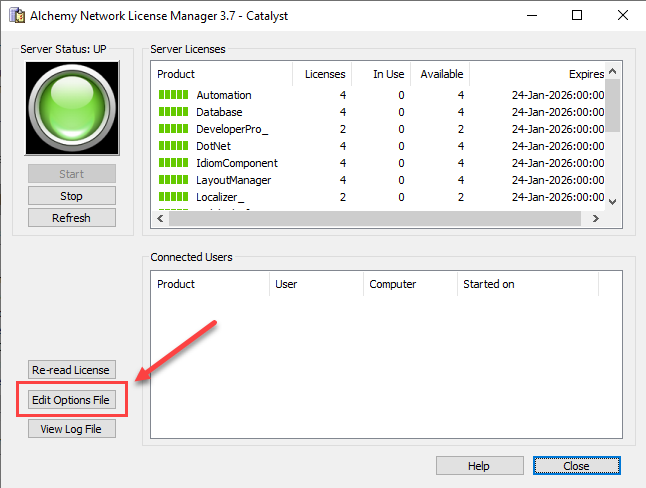Select the LayoutManager license row
Viewport: 646px width, 488px height.
click(378, 180)
